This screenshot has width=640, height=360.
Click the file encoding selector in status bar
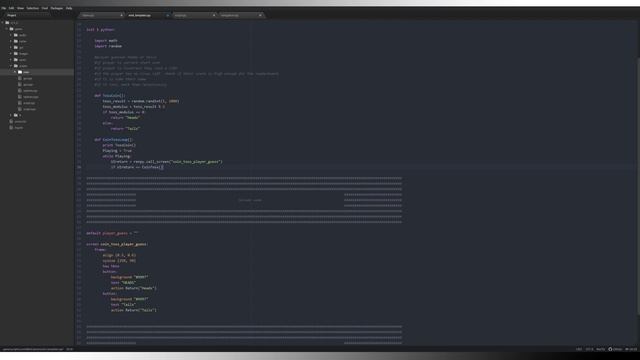click(x=590, y=349)
